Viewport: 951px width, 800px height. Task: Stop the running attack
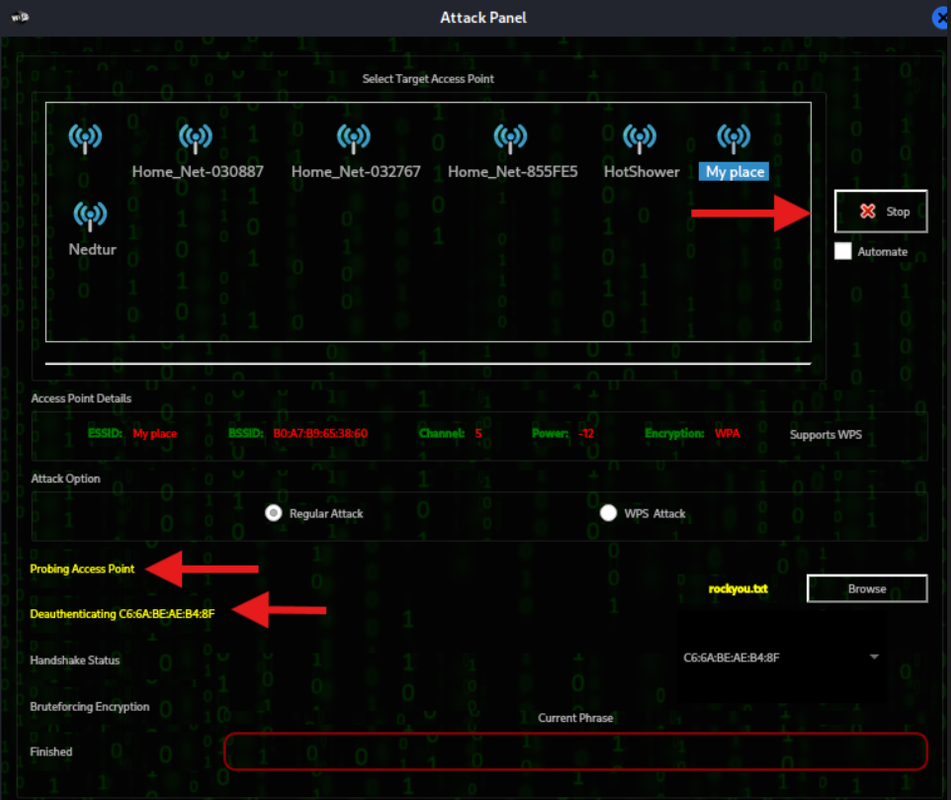(881, 211)
